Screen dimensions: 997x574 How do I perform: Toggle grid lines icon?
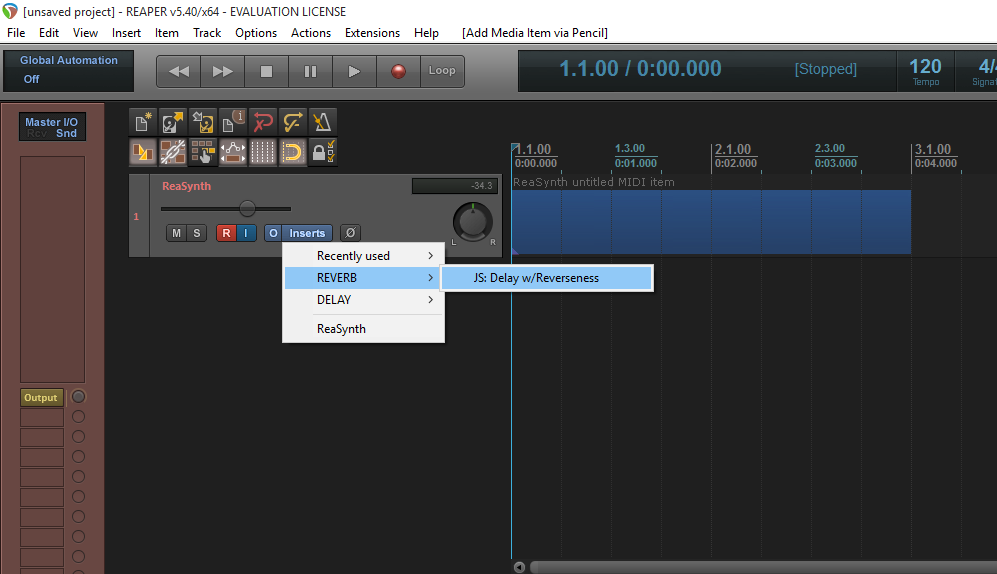pyautogui.click(x=263, y=153)
